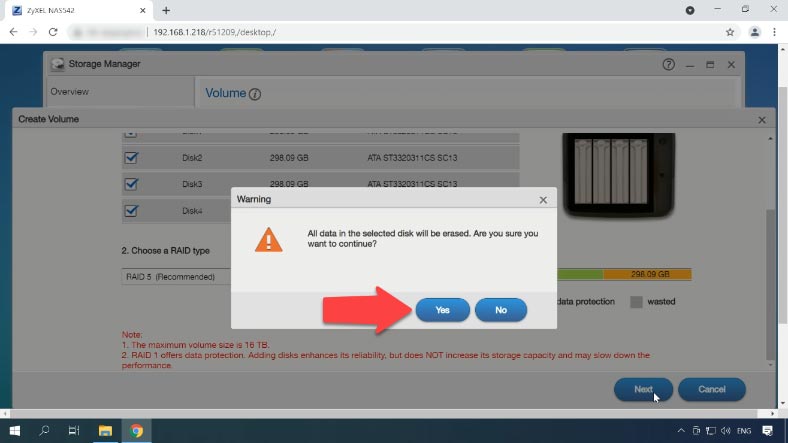
Task: Click the Disk3 label text
Action: click(x=192, y=184)
